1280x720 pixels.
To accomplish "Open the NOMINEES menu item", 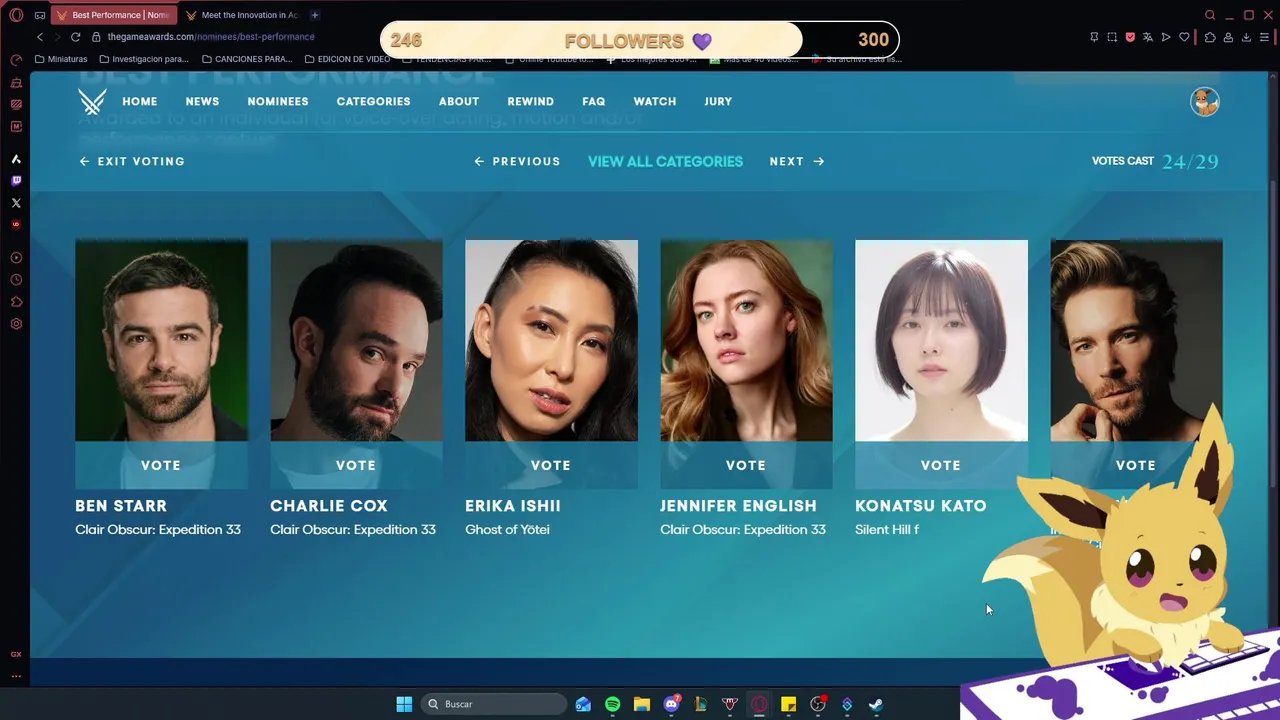I will (x=278, y=101).
